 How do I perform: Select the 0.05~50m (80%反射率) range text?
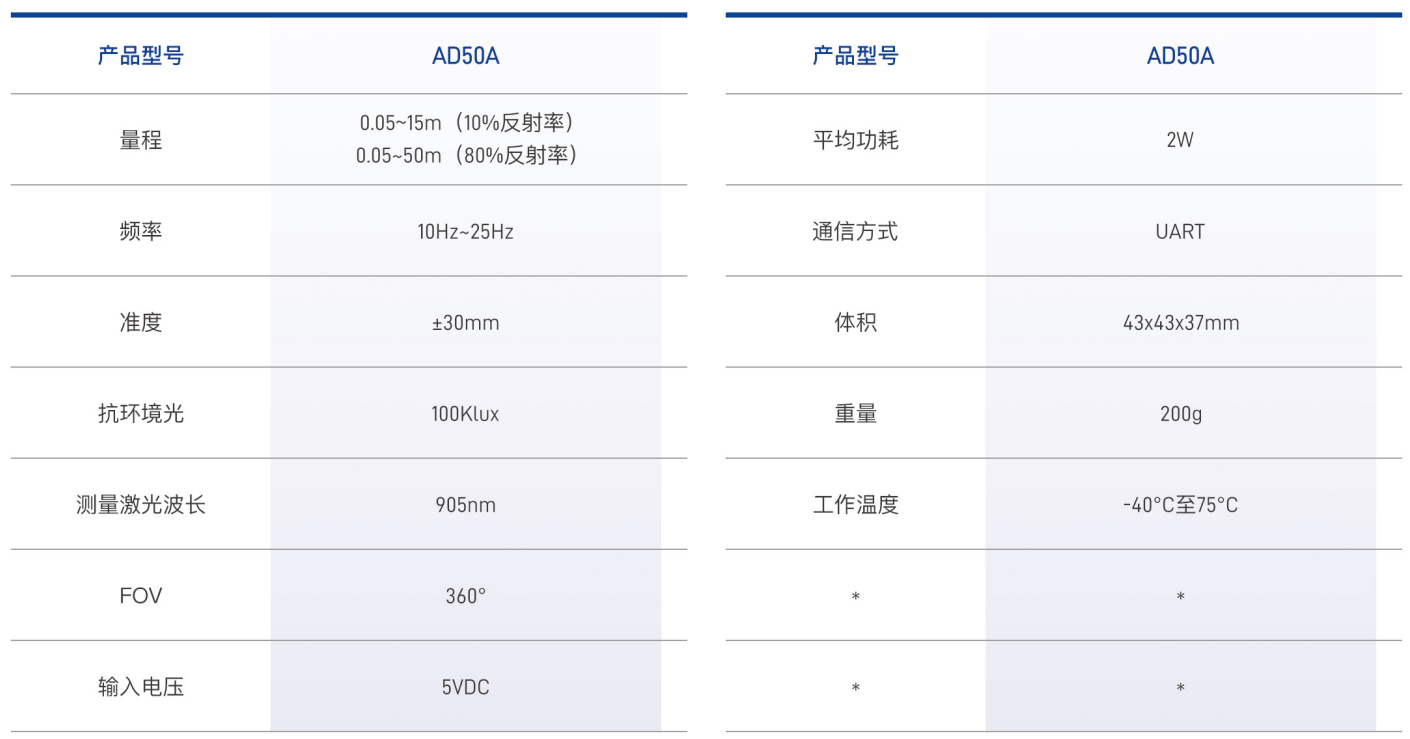(x=465, y=156)
